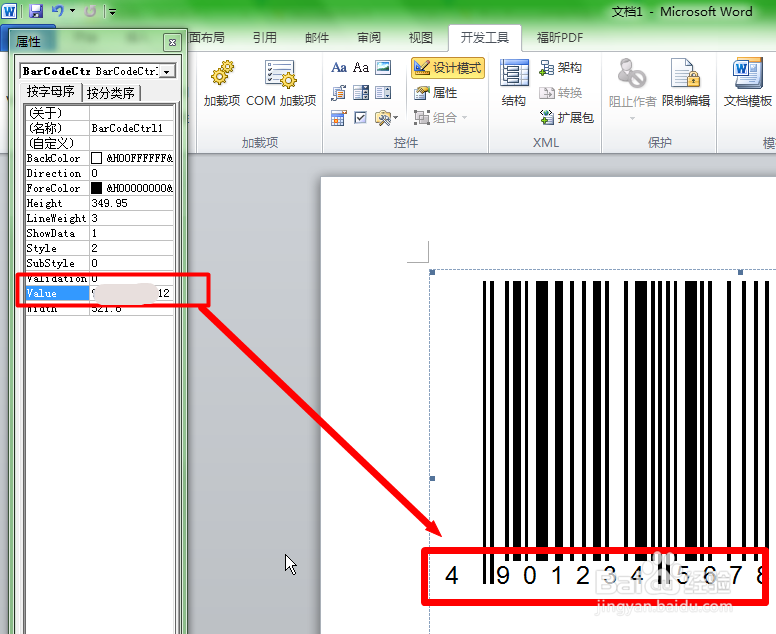Open the 页面布局 ribbon tab
Viewport: 776px width, 634px height.
[207, 38]
